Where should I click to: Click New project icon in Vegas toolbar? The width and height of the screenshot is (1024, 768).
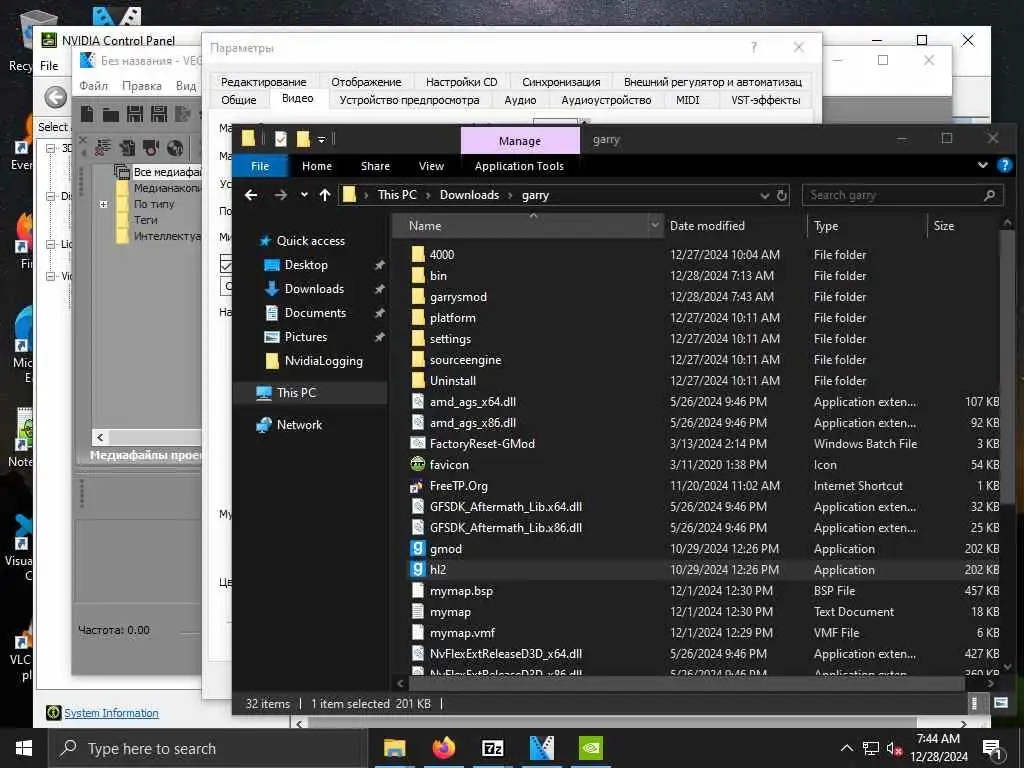(87, 114)
